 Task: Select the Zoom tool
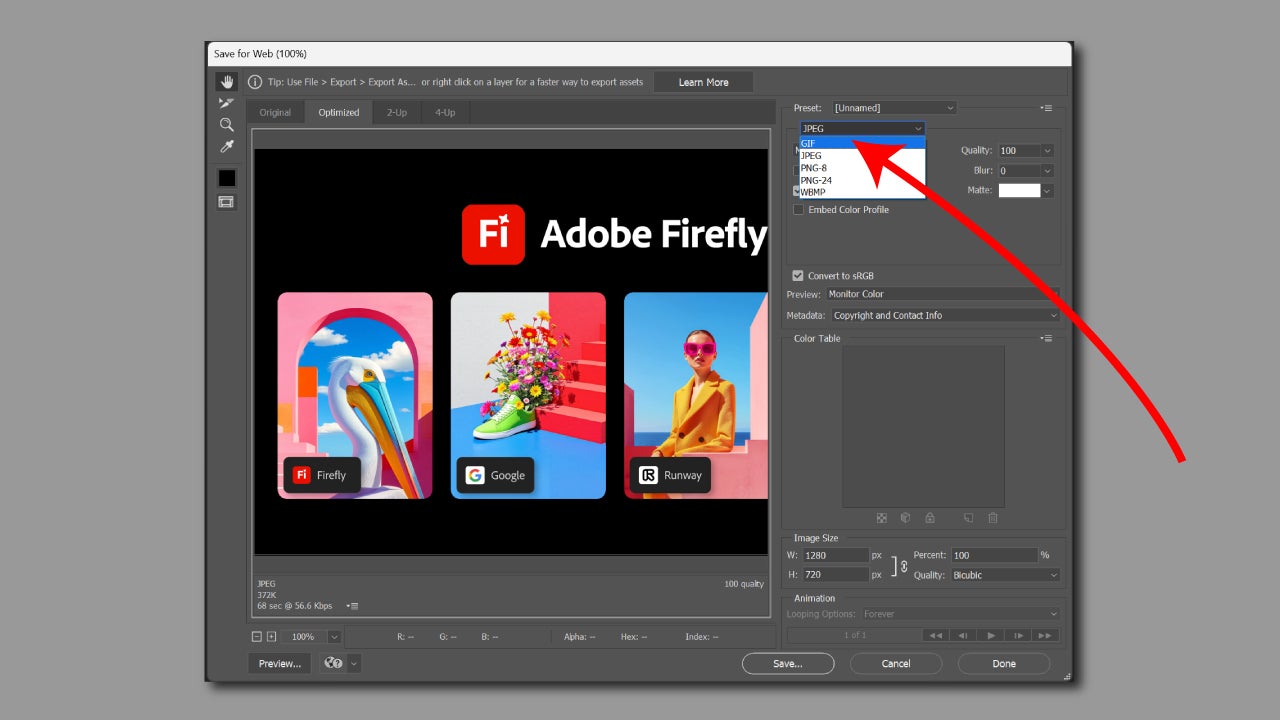tap(227, 125)
